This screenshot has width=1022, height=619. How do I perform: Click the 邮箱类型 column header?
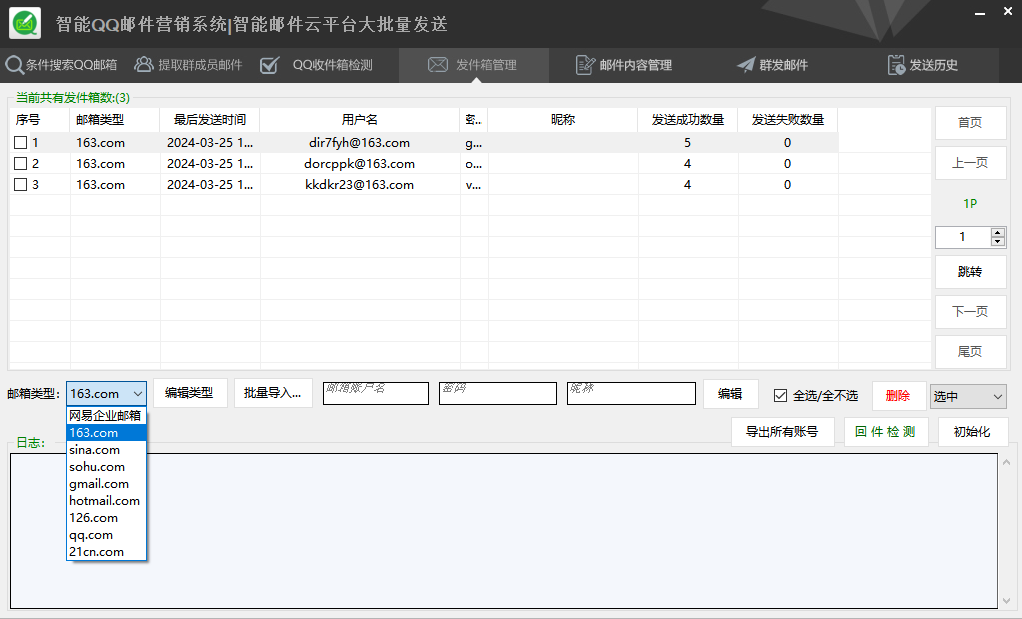(115, 120)
